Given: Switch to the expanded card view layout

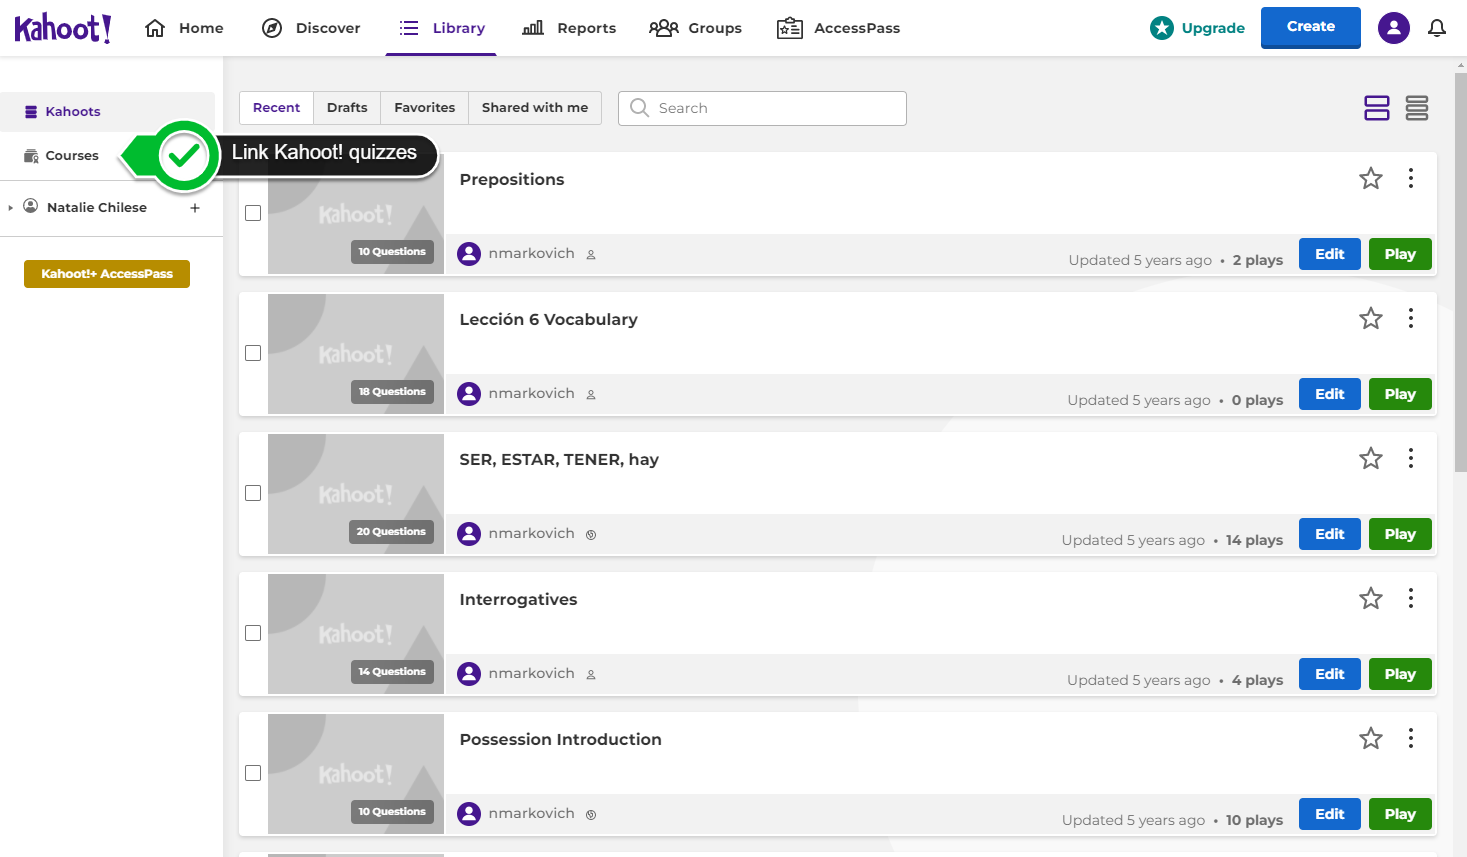Looking at the screenshot, I should (1376, 108).
